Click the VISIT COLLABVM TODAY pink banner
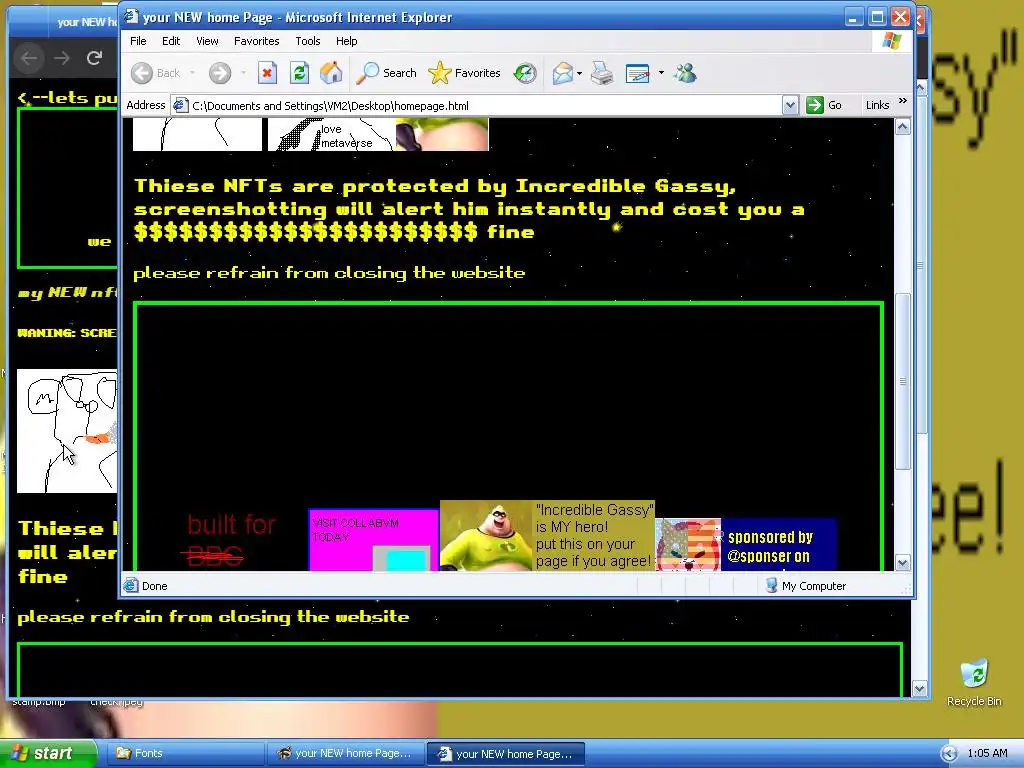This screenshot has height=768, width=1024. 373,540
